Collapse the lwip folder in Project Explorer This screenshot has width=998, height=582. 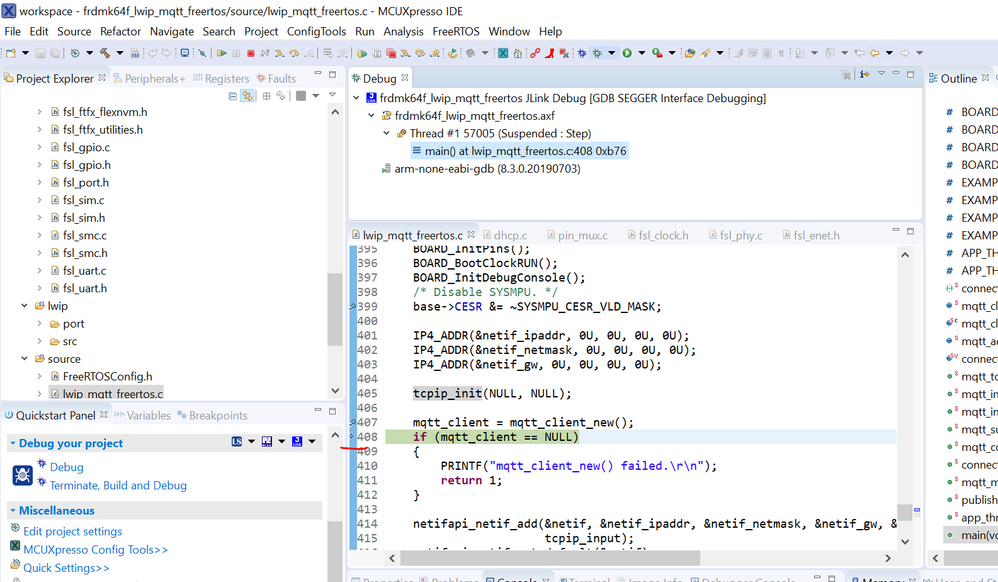point(24,306)
